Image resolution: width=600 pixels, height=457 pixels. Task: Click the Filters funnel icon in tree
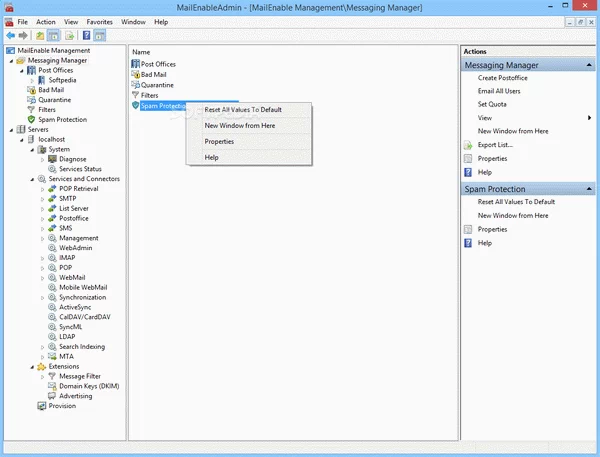pyautogui.click(x=31, y=110)
